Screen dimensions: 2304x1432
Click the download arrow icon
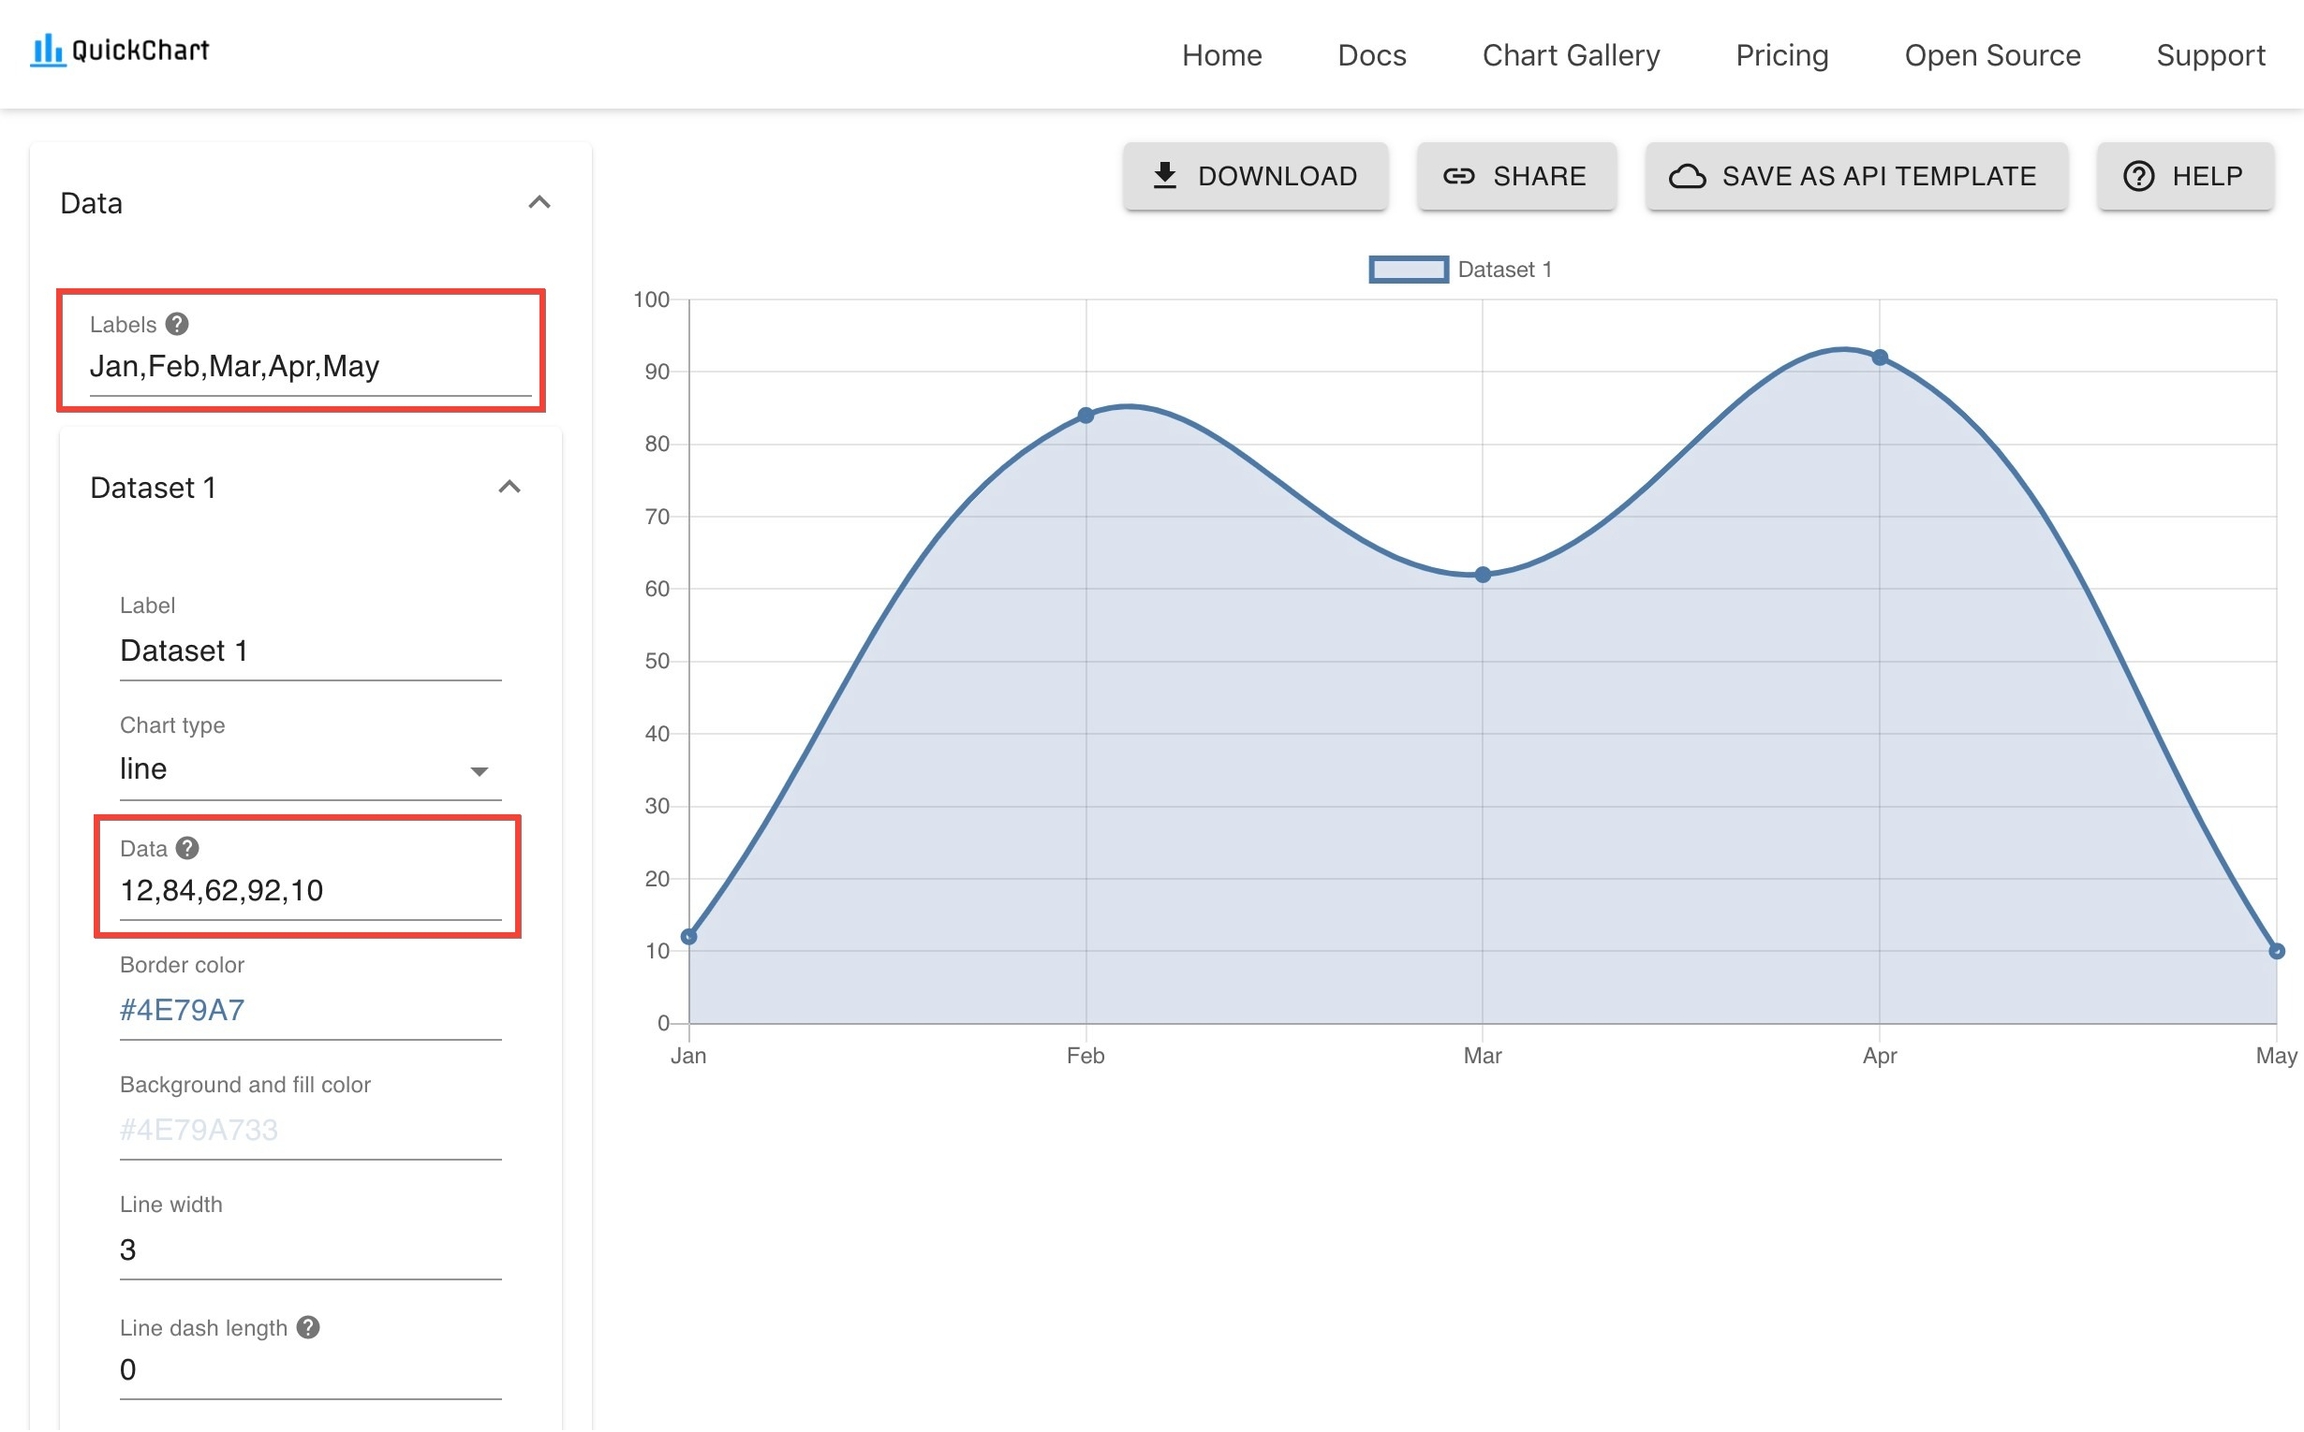1165,176
